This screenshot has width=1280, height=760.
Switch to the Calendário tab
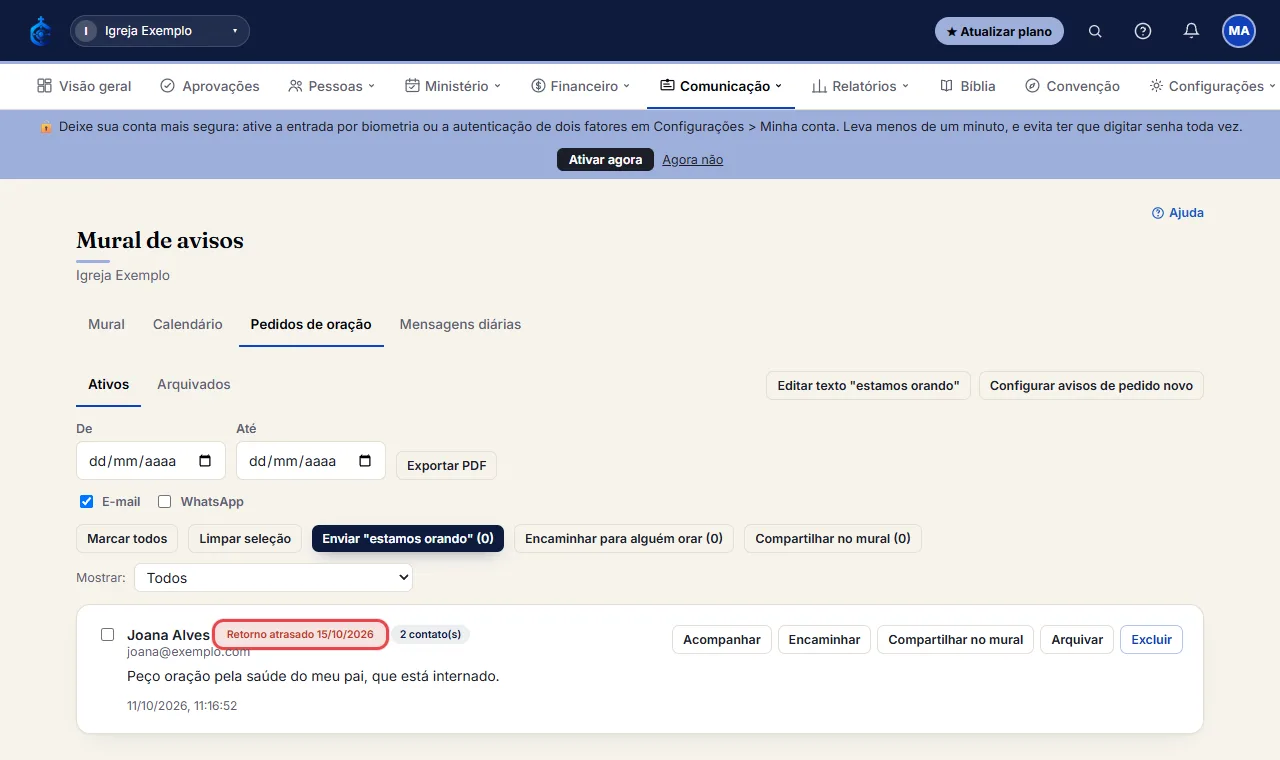(x=188, y=325)
